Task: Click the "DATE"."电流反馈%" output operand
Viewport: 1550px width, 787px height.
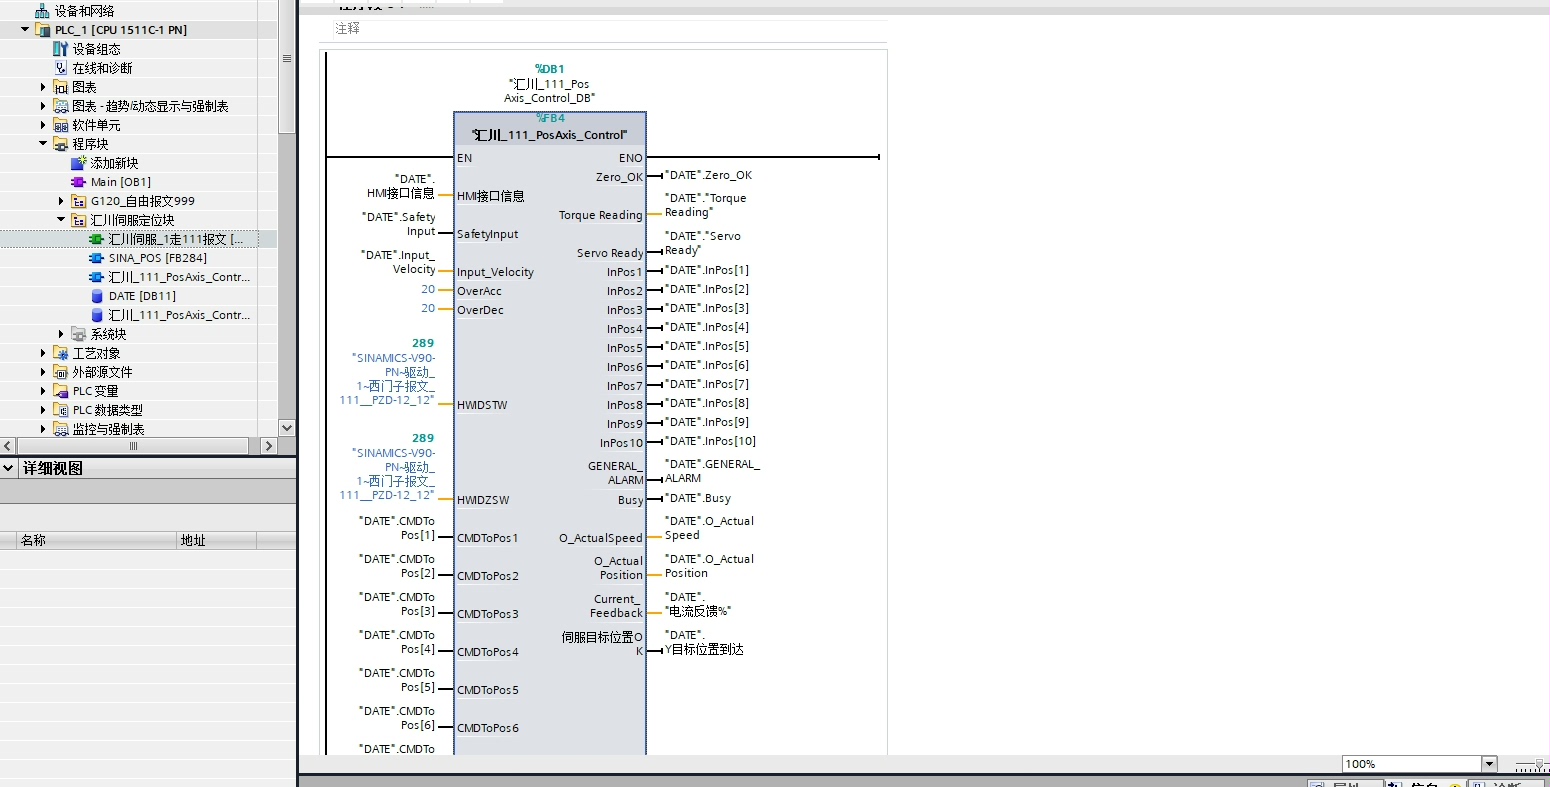Action: [698, 604]
